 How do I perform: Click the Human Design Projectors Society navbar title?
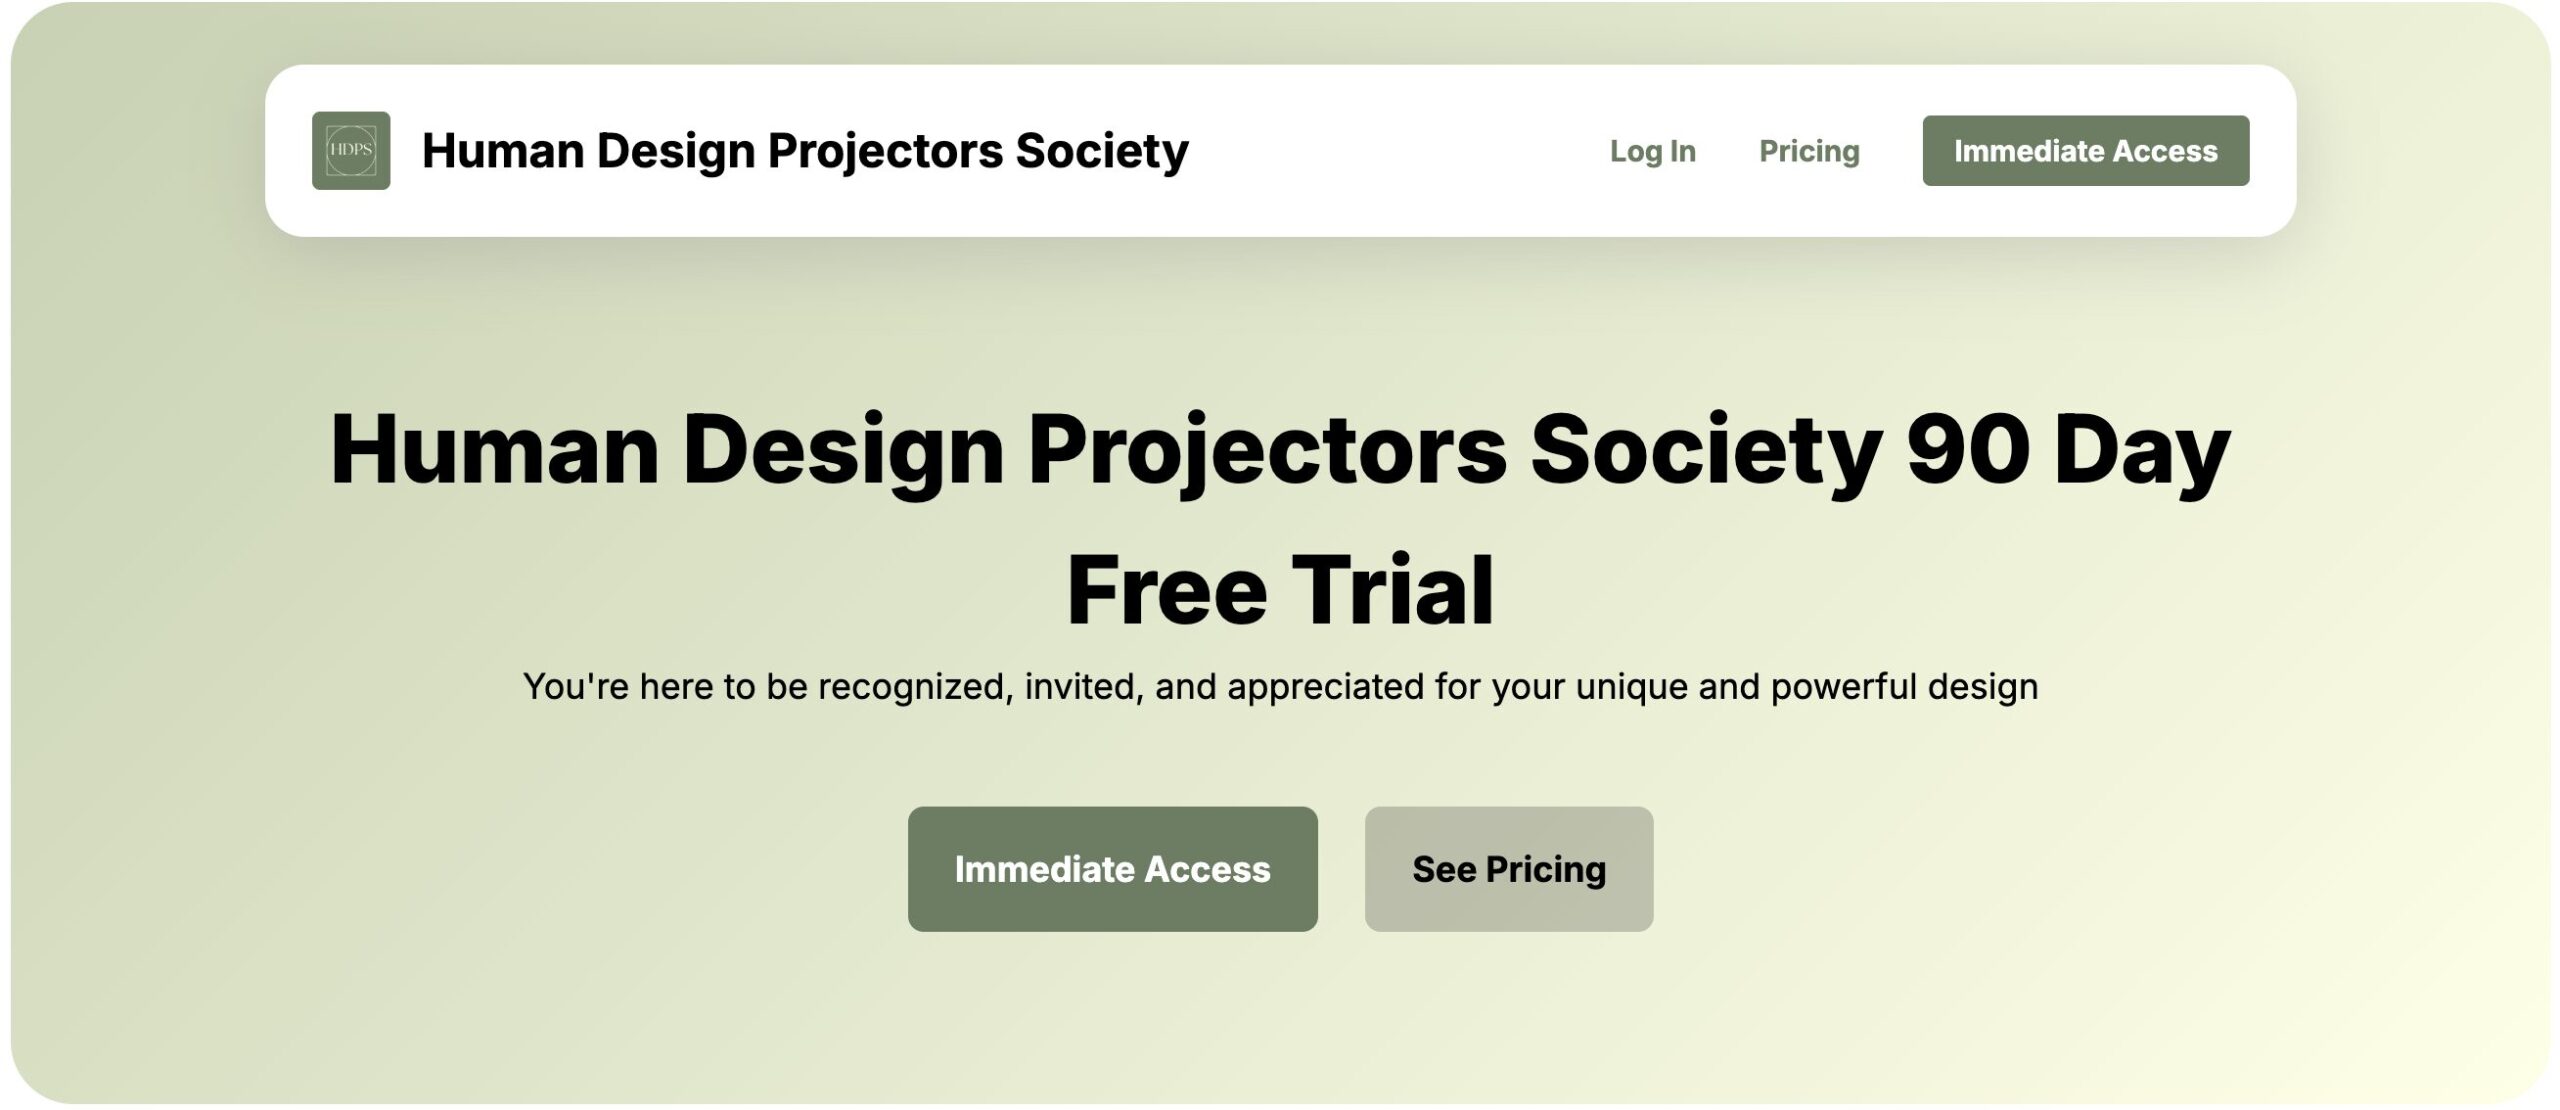[x=804, y=151]
